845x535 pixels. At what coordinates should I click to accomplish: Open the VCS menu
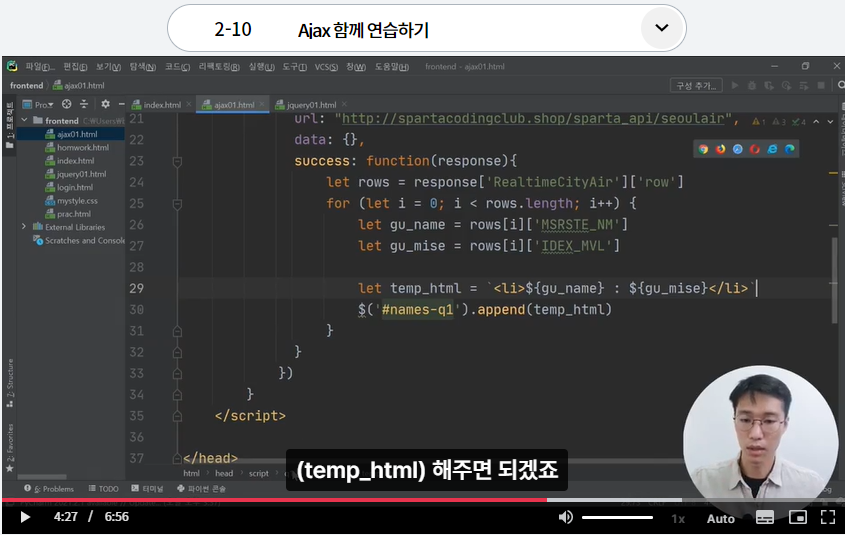pyautogui.click(x=326, y=67)
